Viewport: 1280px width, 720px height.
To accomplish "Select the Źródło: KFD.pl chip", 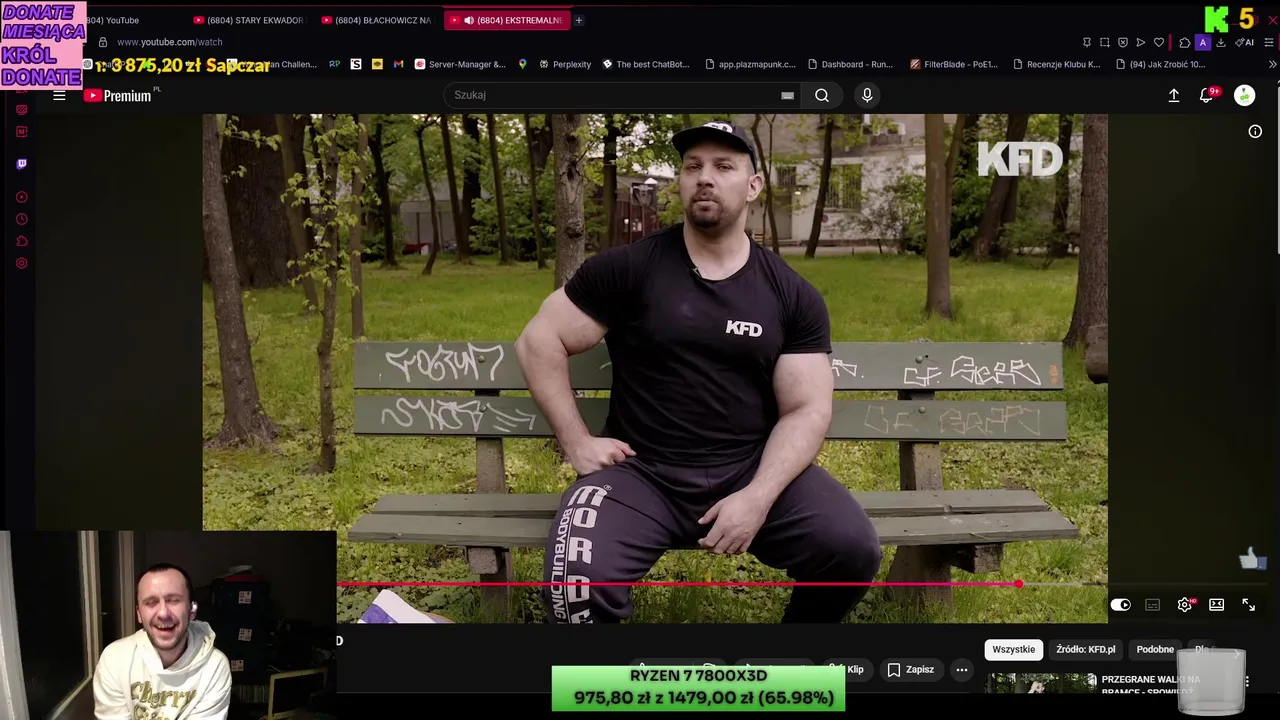I will click(x=1085, y=650).
